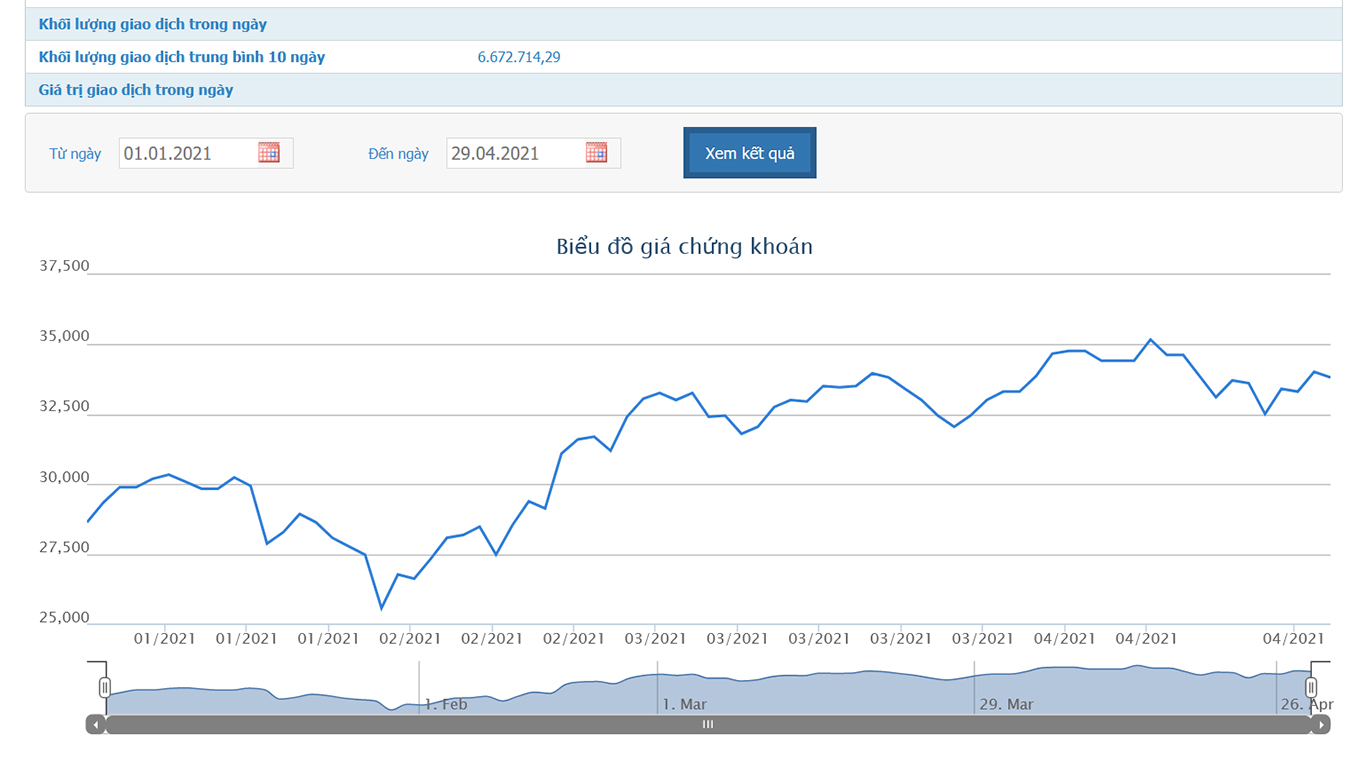
Task: Click the right arrow of chart scrollbar
Action: 1321,725
